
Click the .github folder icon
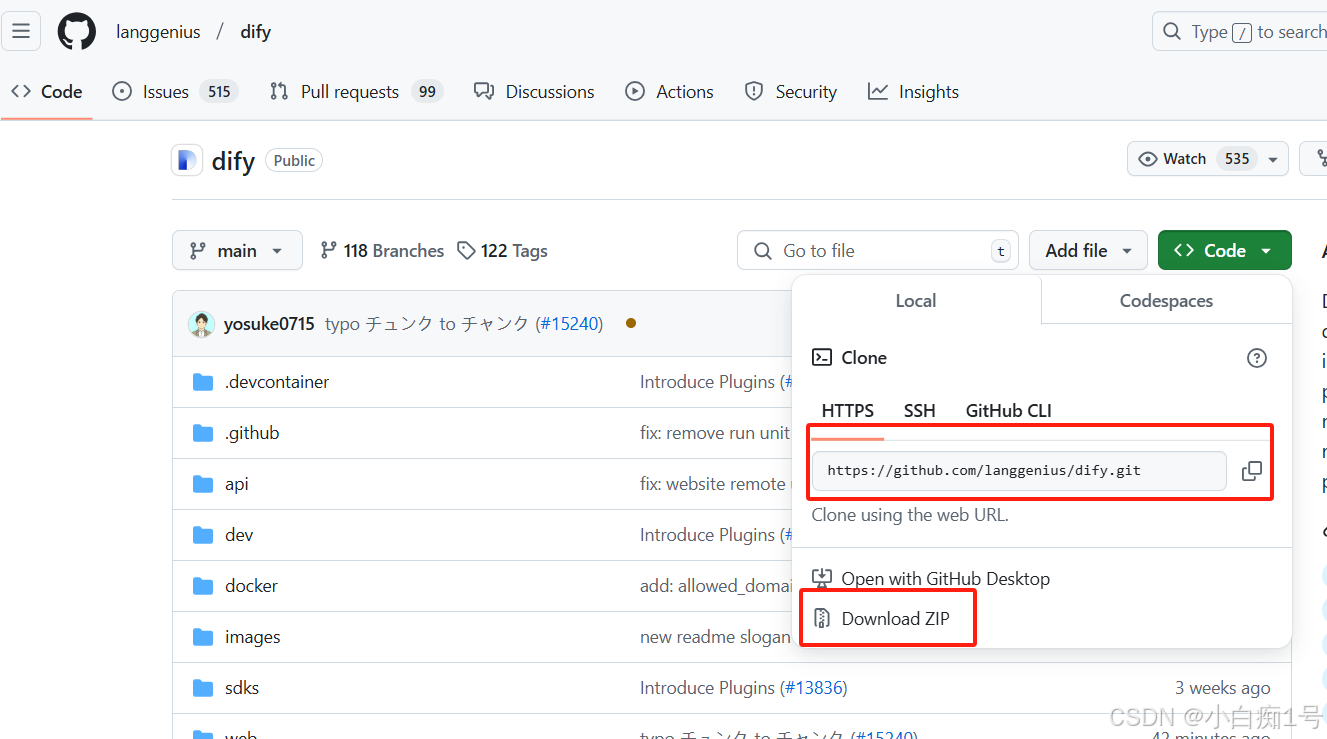pyautogui.click(x=203, y=433)
